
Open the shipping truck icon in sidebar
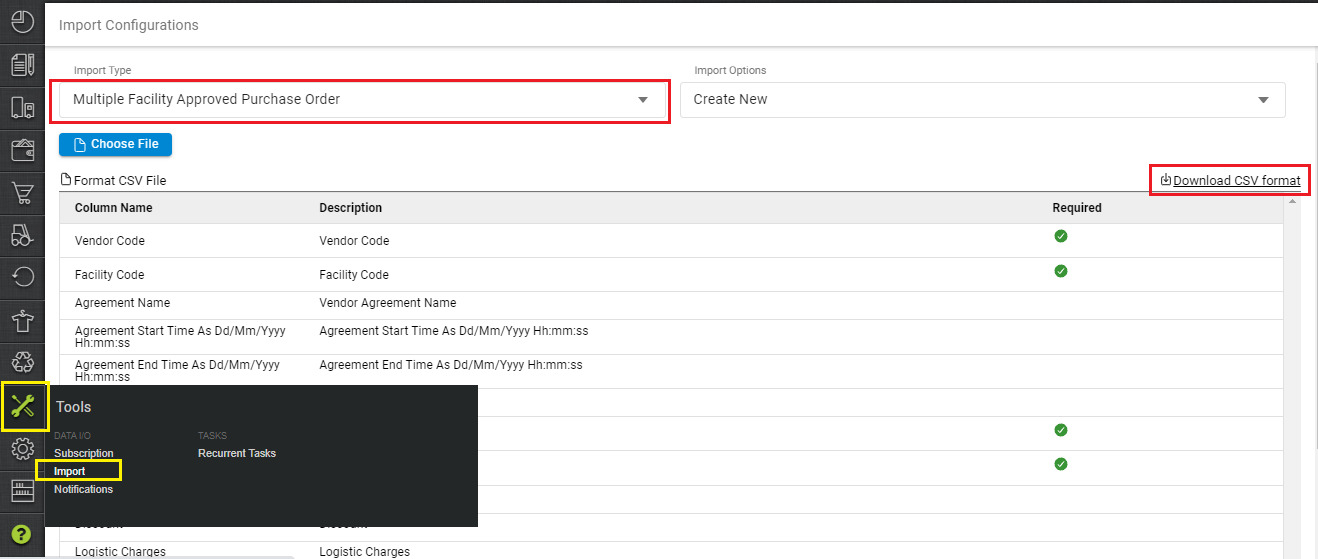(x=22, y=108)
